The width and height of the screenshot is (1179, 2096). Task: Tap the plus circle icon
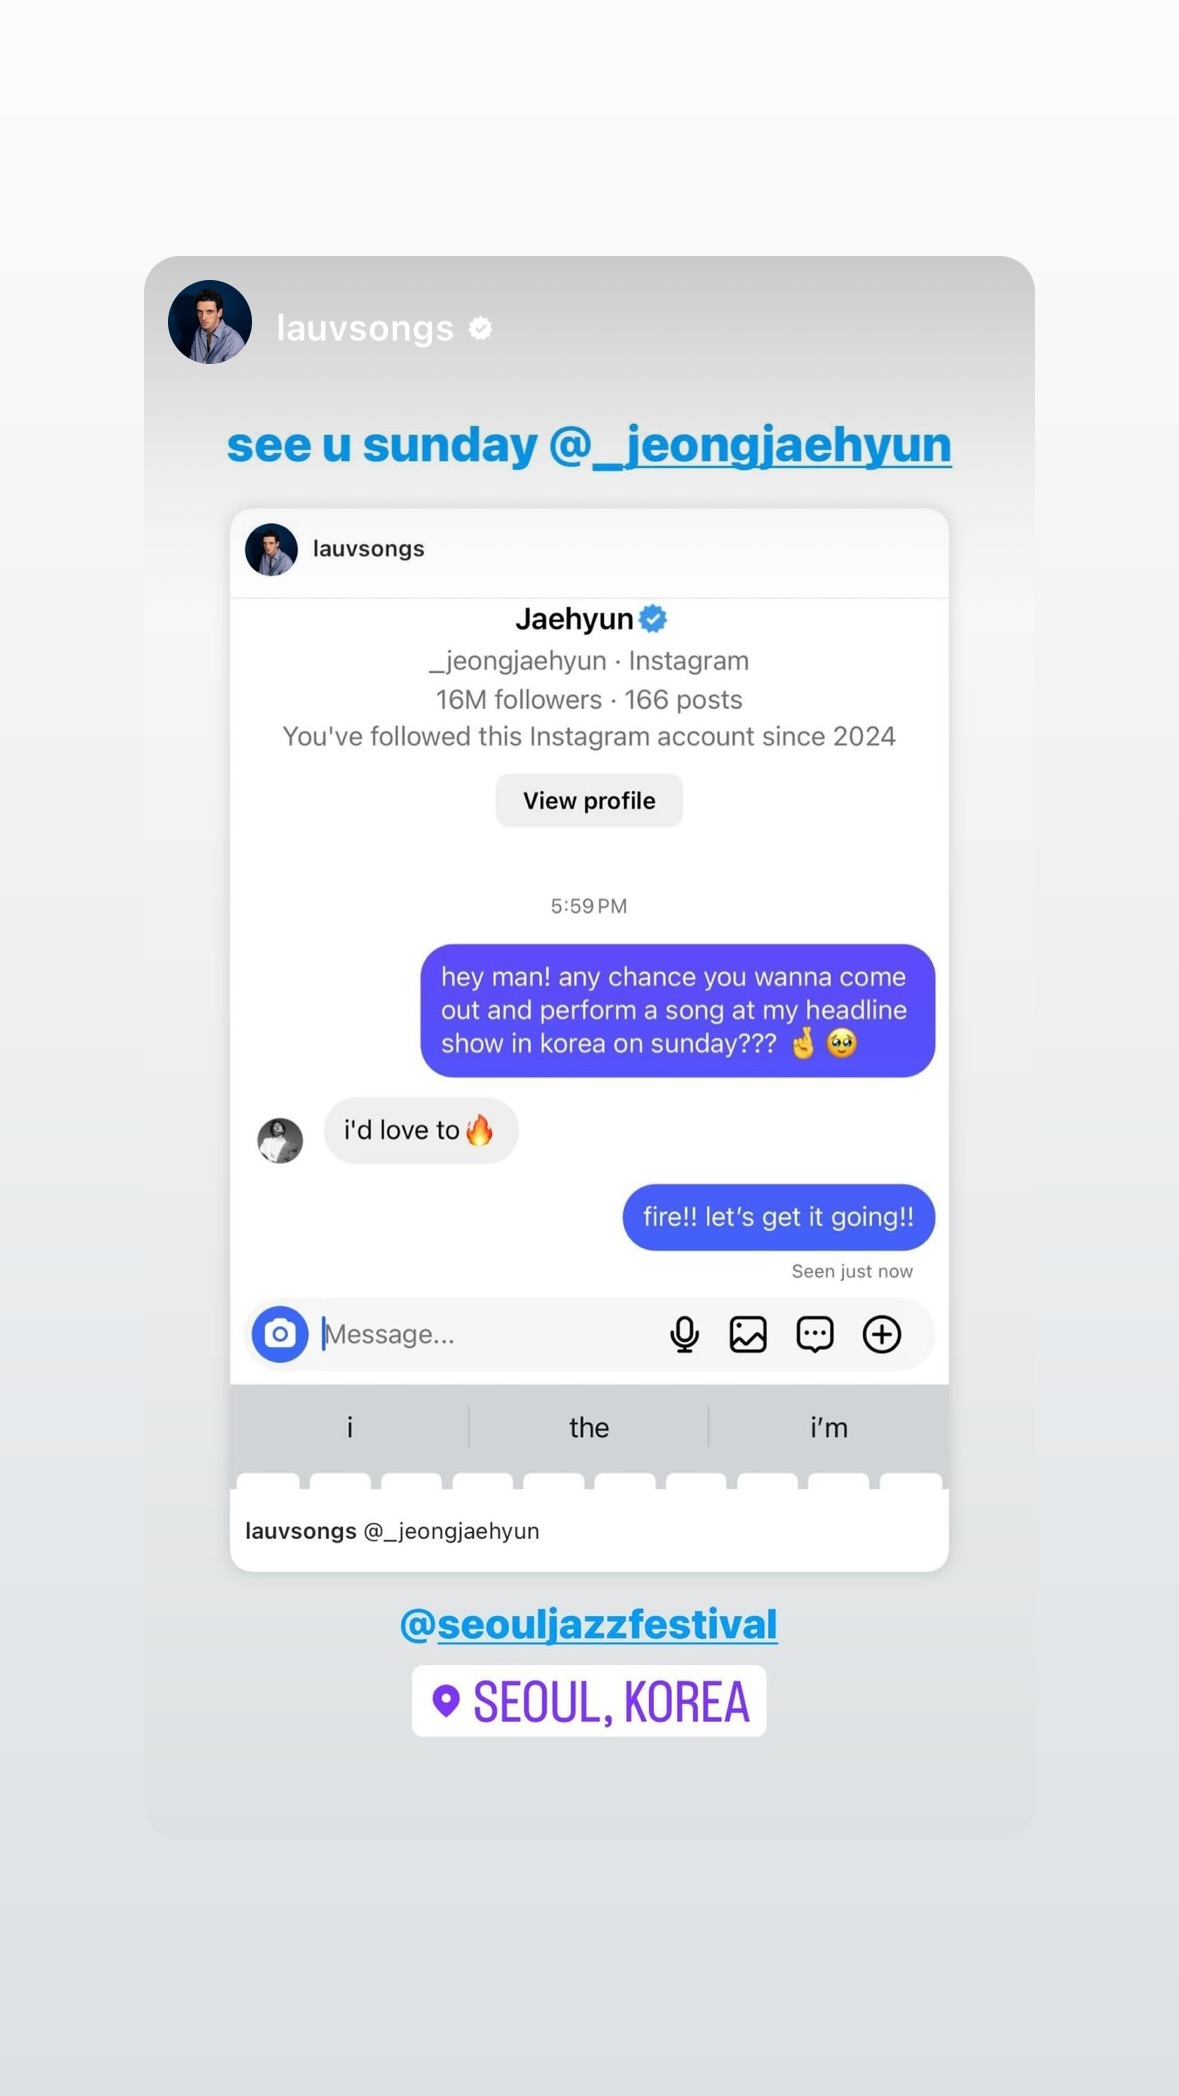point(882,1334)
